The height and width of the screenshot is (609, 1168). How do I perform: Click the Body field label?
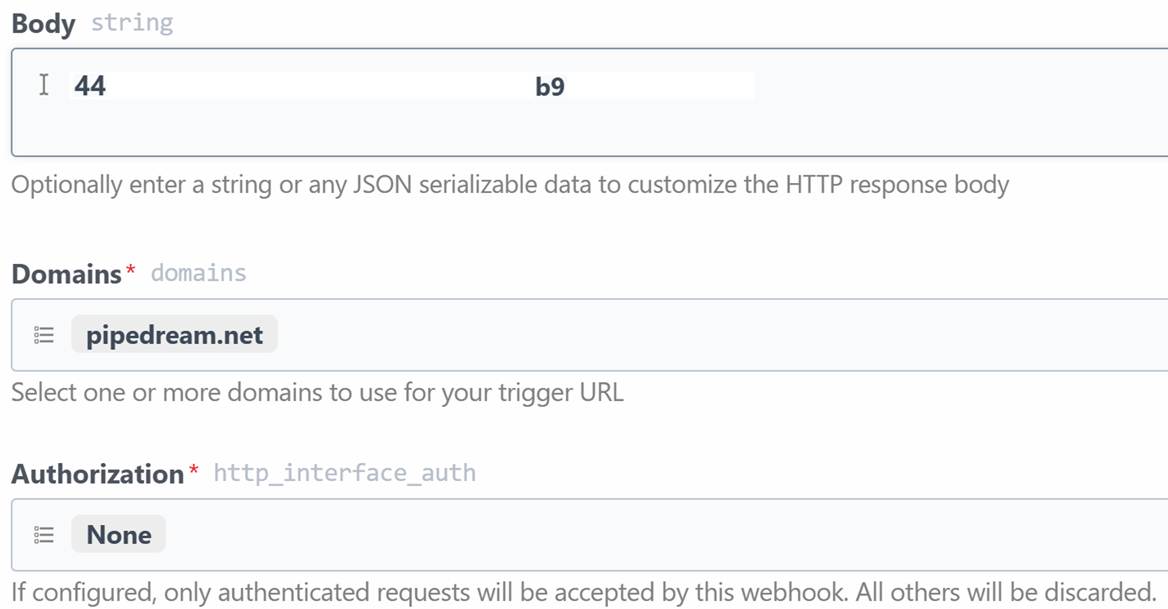click(43, 24)
